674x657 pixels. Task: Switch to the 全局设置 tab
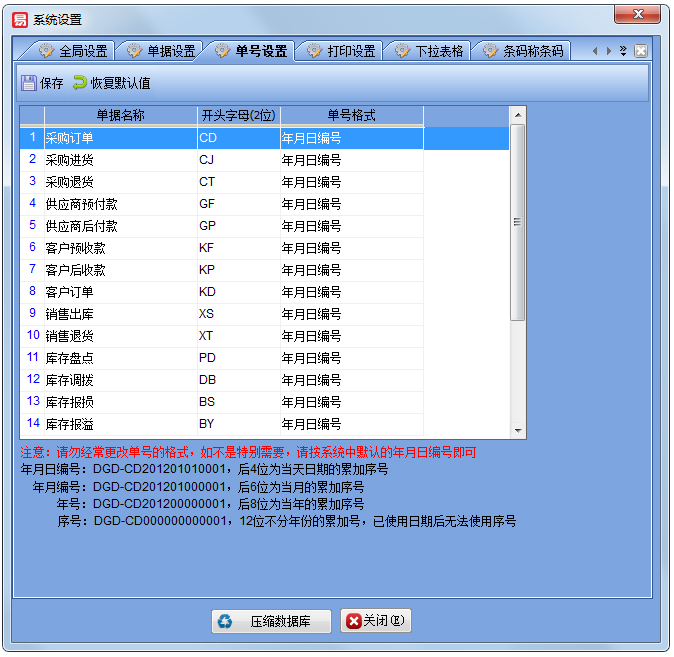[73, 51]
